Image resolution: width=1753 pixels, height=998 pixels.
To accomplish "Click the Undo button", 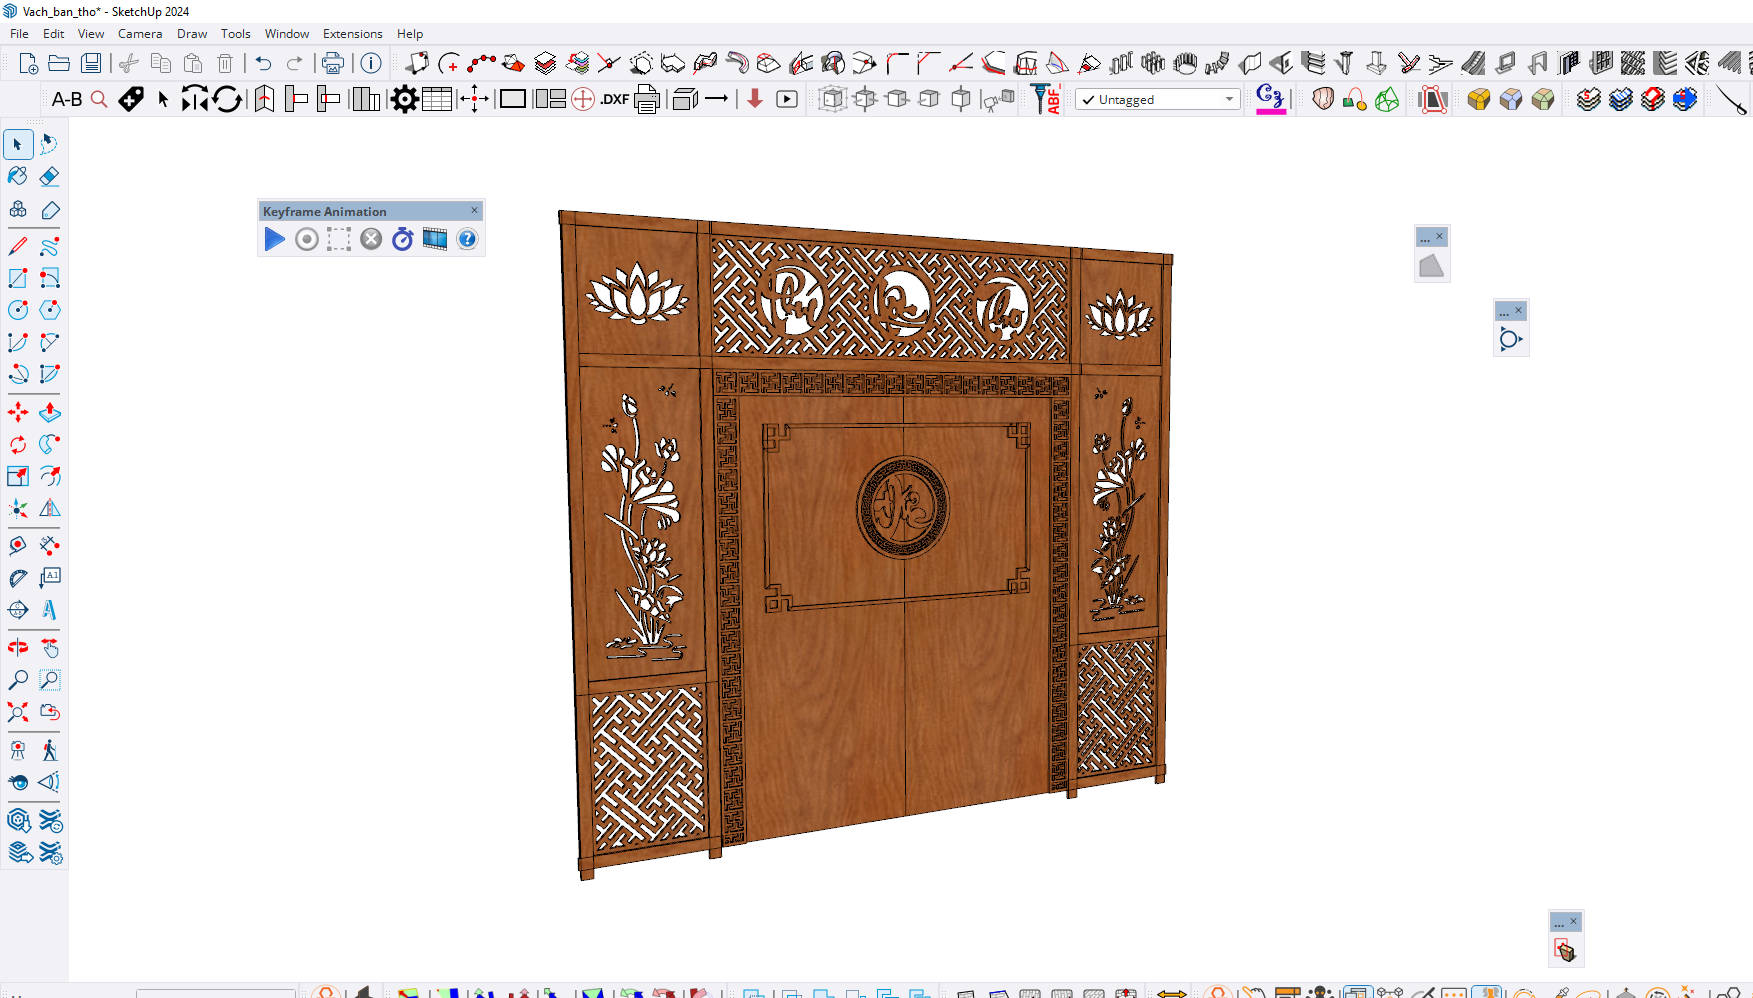I will [263, 64].
